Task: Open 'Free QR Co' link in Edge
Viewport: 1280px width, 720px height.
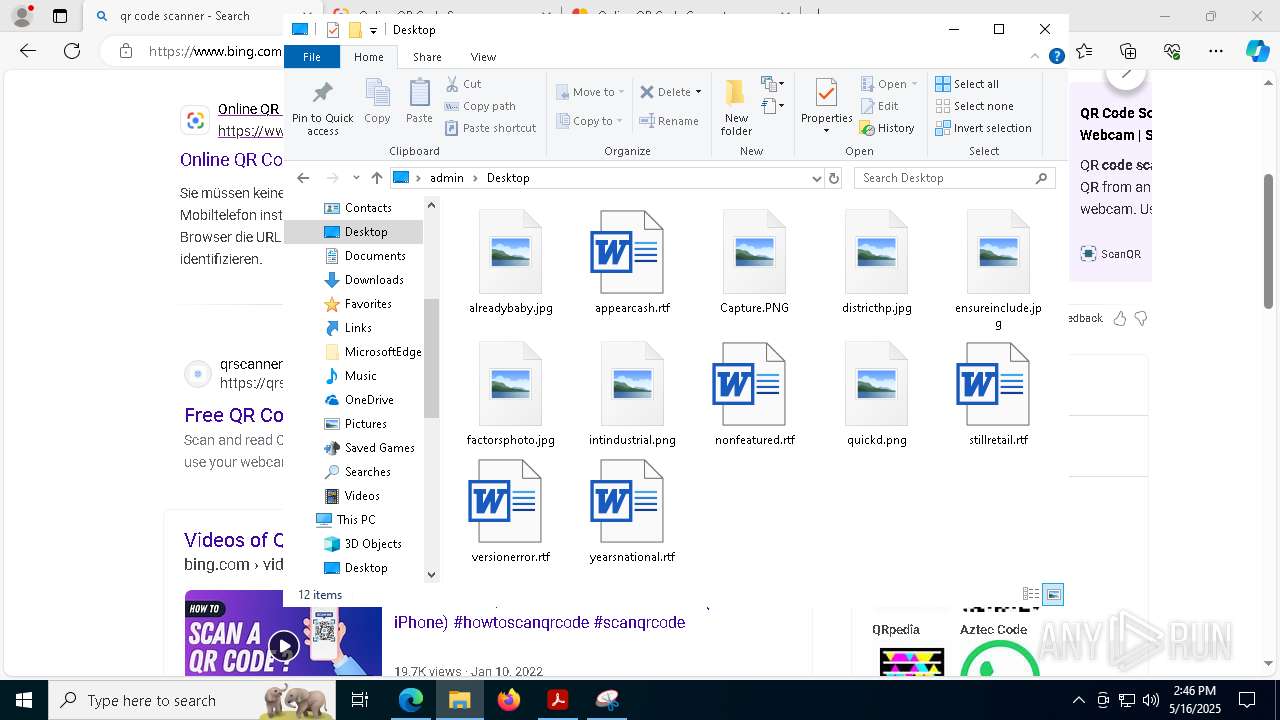Action: (234, 415)
